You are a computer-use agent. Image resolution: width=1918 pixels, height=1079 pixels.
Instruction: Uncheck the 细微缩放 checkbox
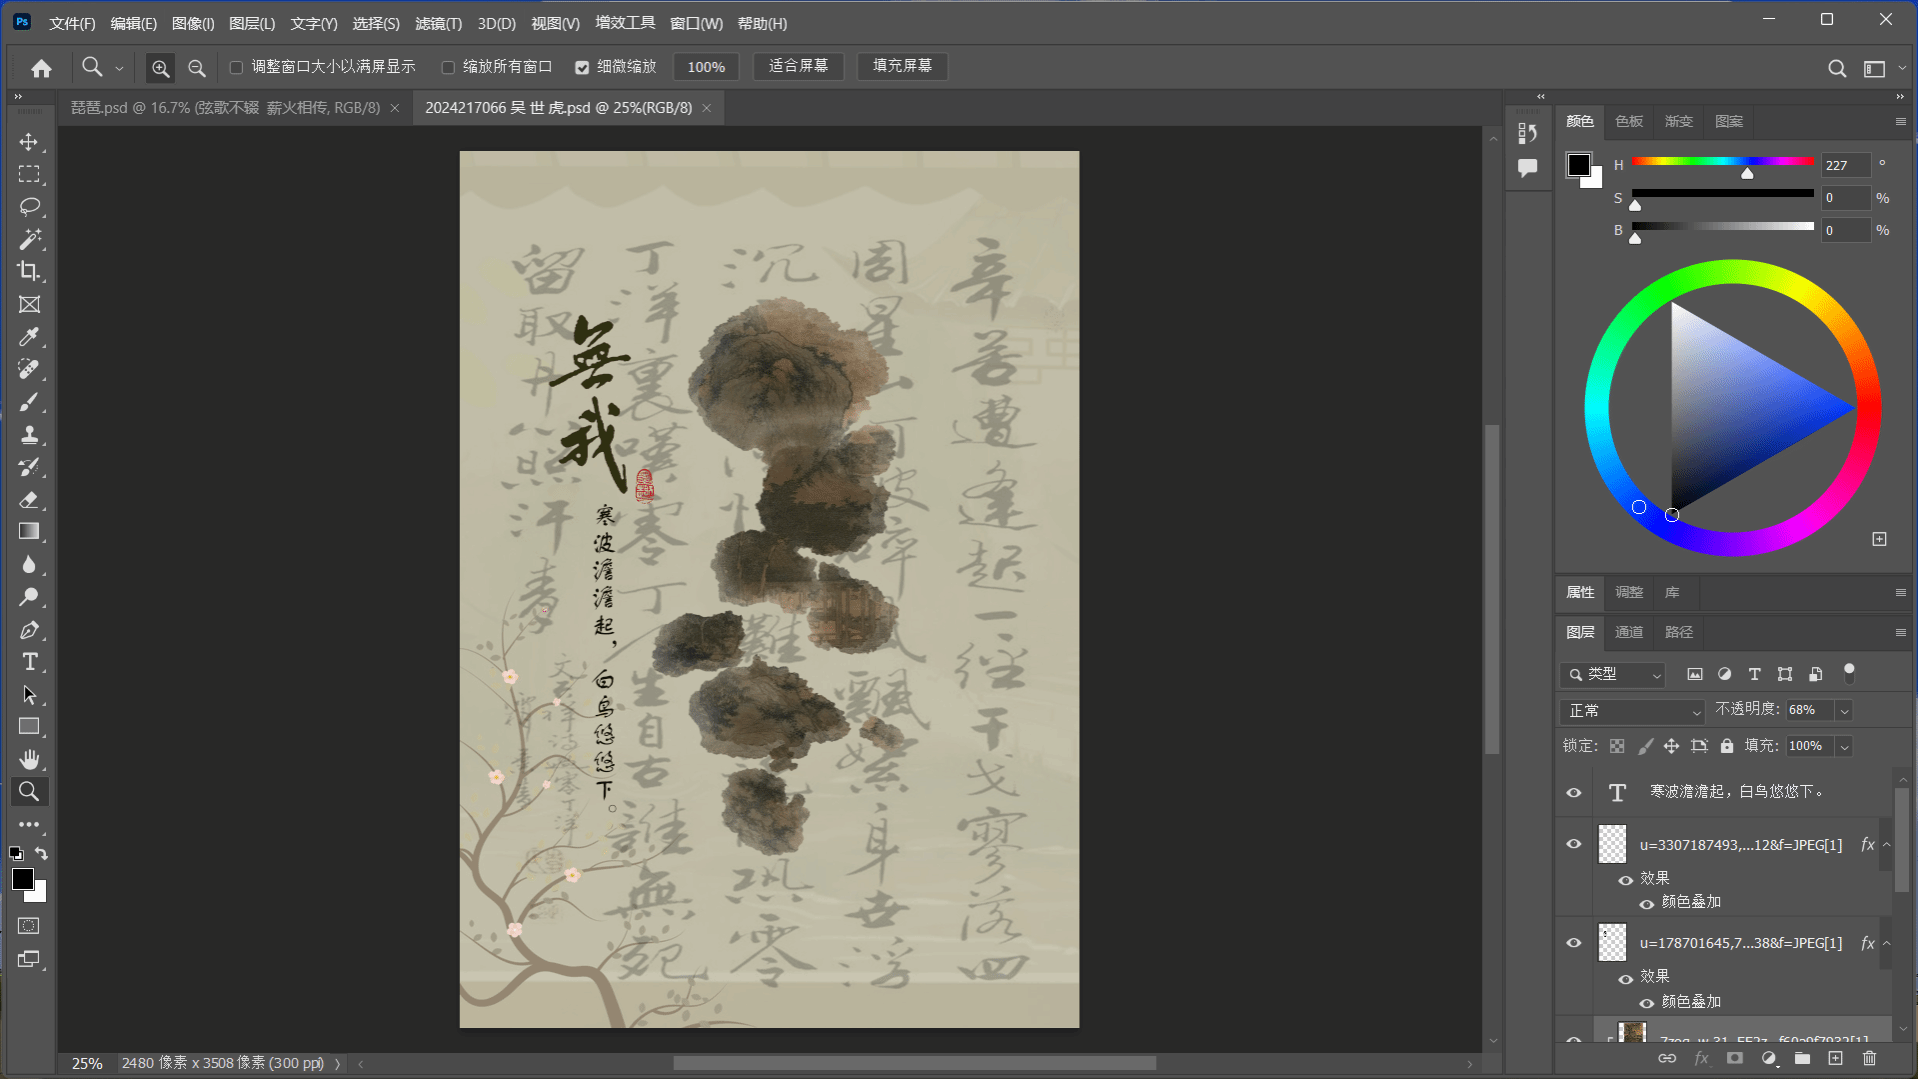point(582,67)
